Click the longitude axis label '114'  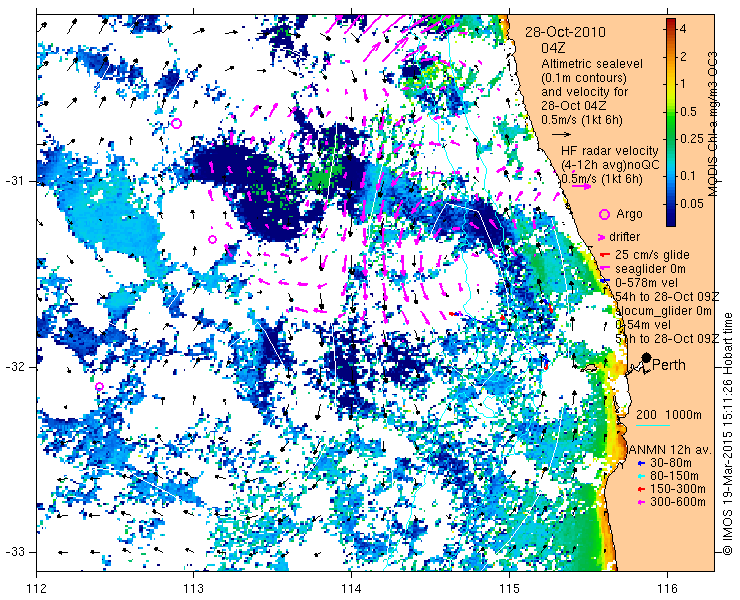(x=351, y=589)
